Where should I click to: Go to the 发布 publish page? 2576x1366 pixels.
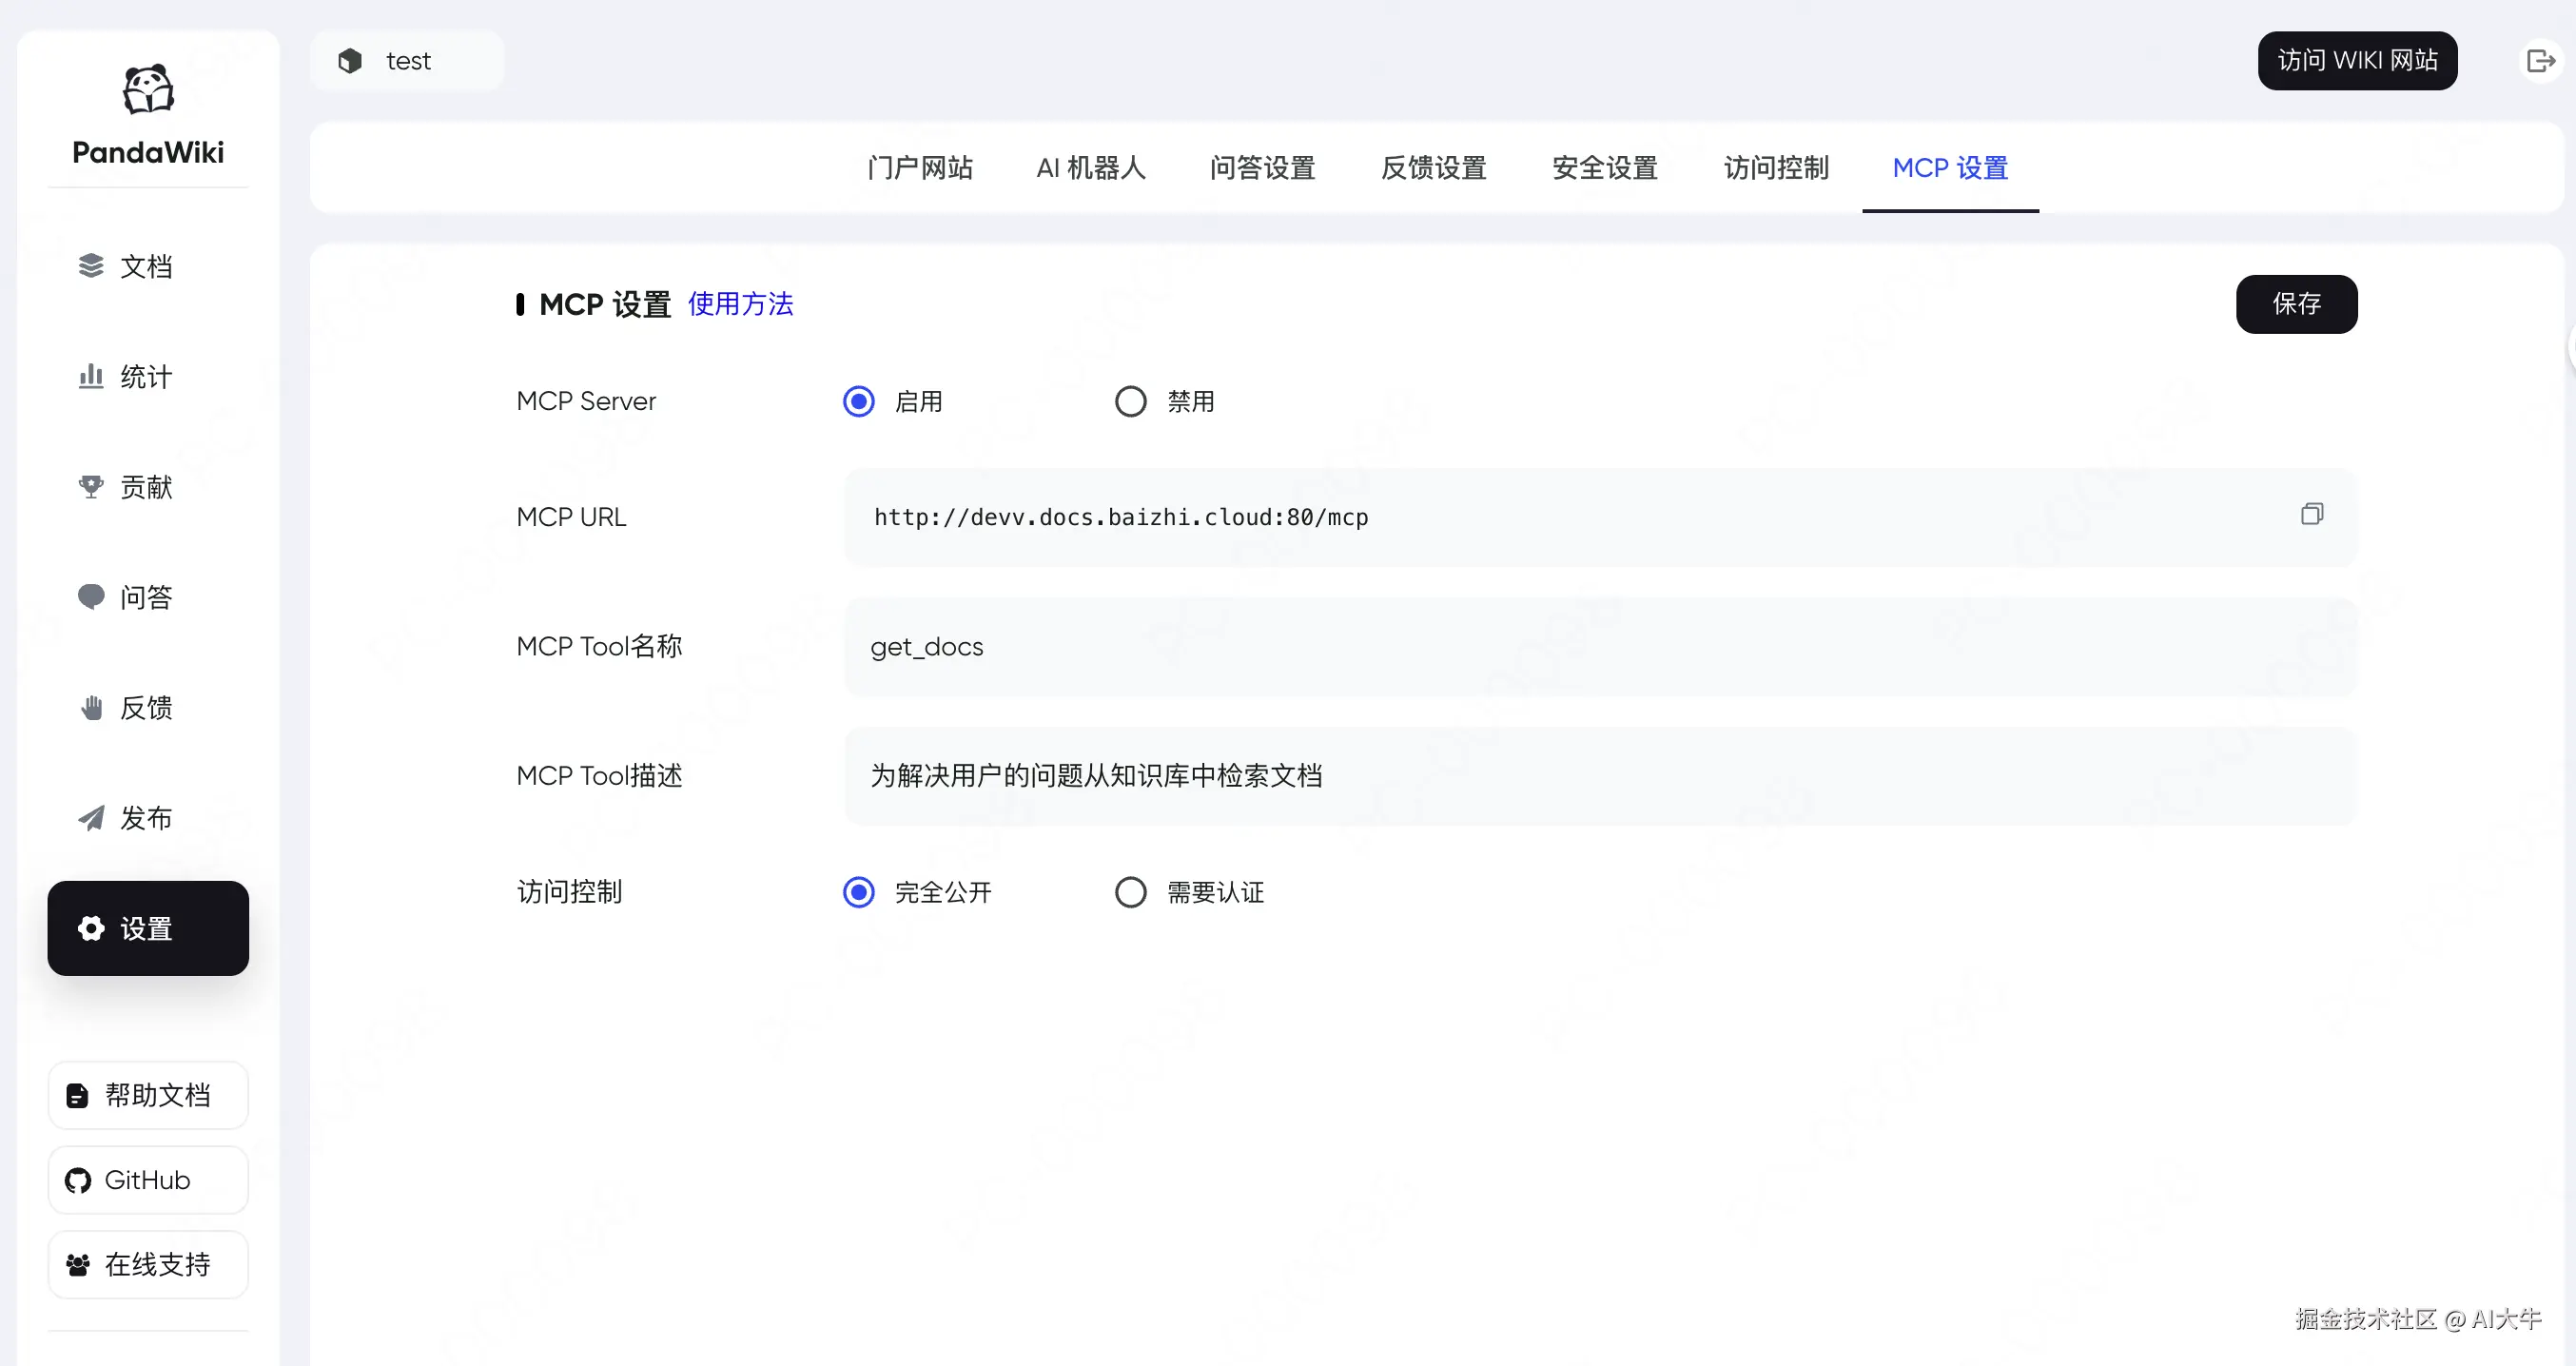pyautogui.click(x=146, y=818)
